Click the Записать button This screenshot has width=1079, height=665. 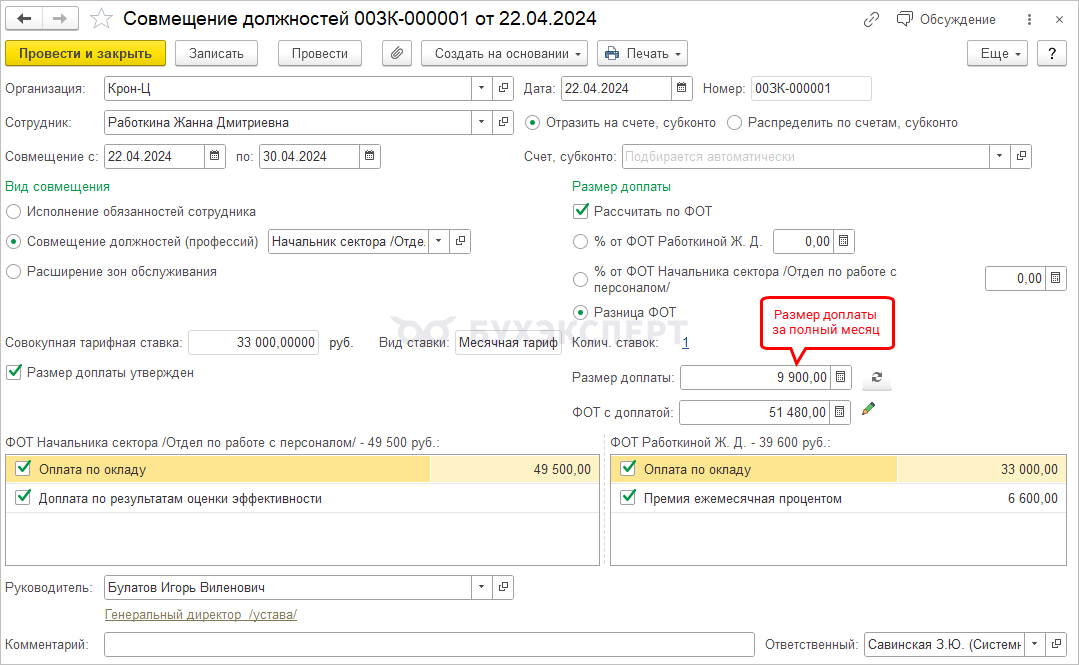pyautogui.click(x=216, y=53)
